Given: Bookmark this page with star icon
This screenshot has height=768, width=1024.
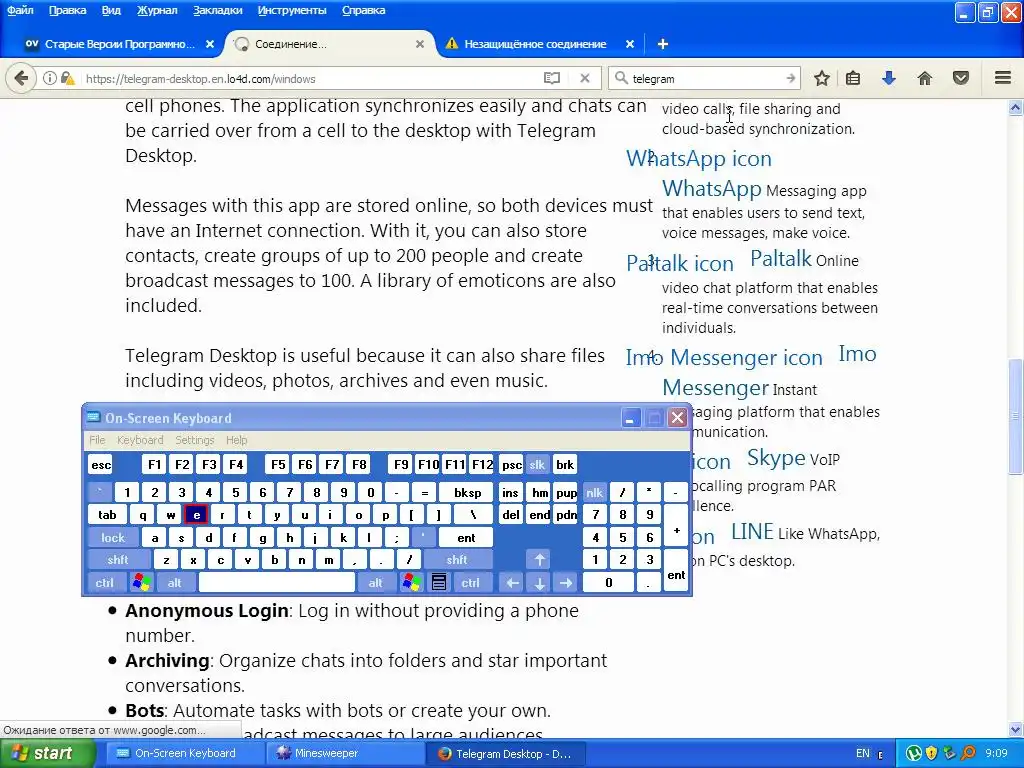Looking at the screenshot, I should pyautogui.click(x=822, y=78).
